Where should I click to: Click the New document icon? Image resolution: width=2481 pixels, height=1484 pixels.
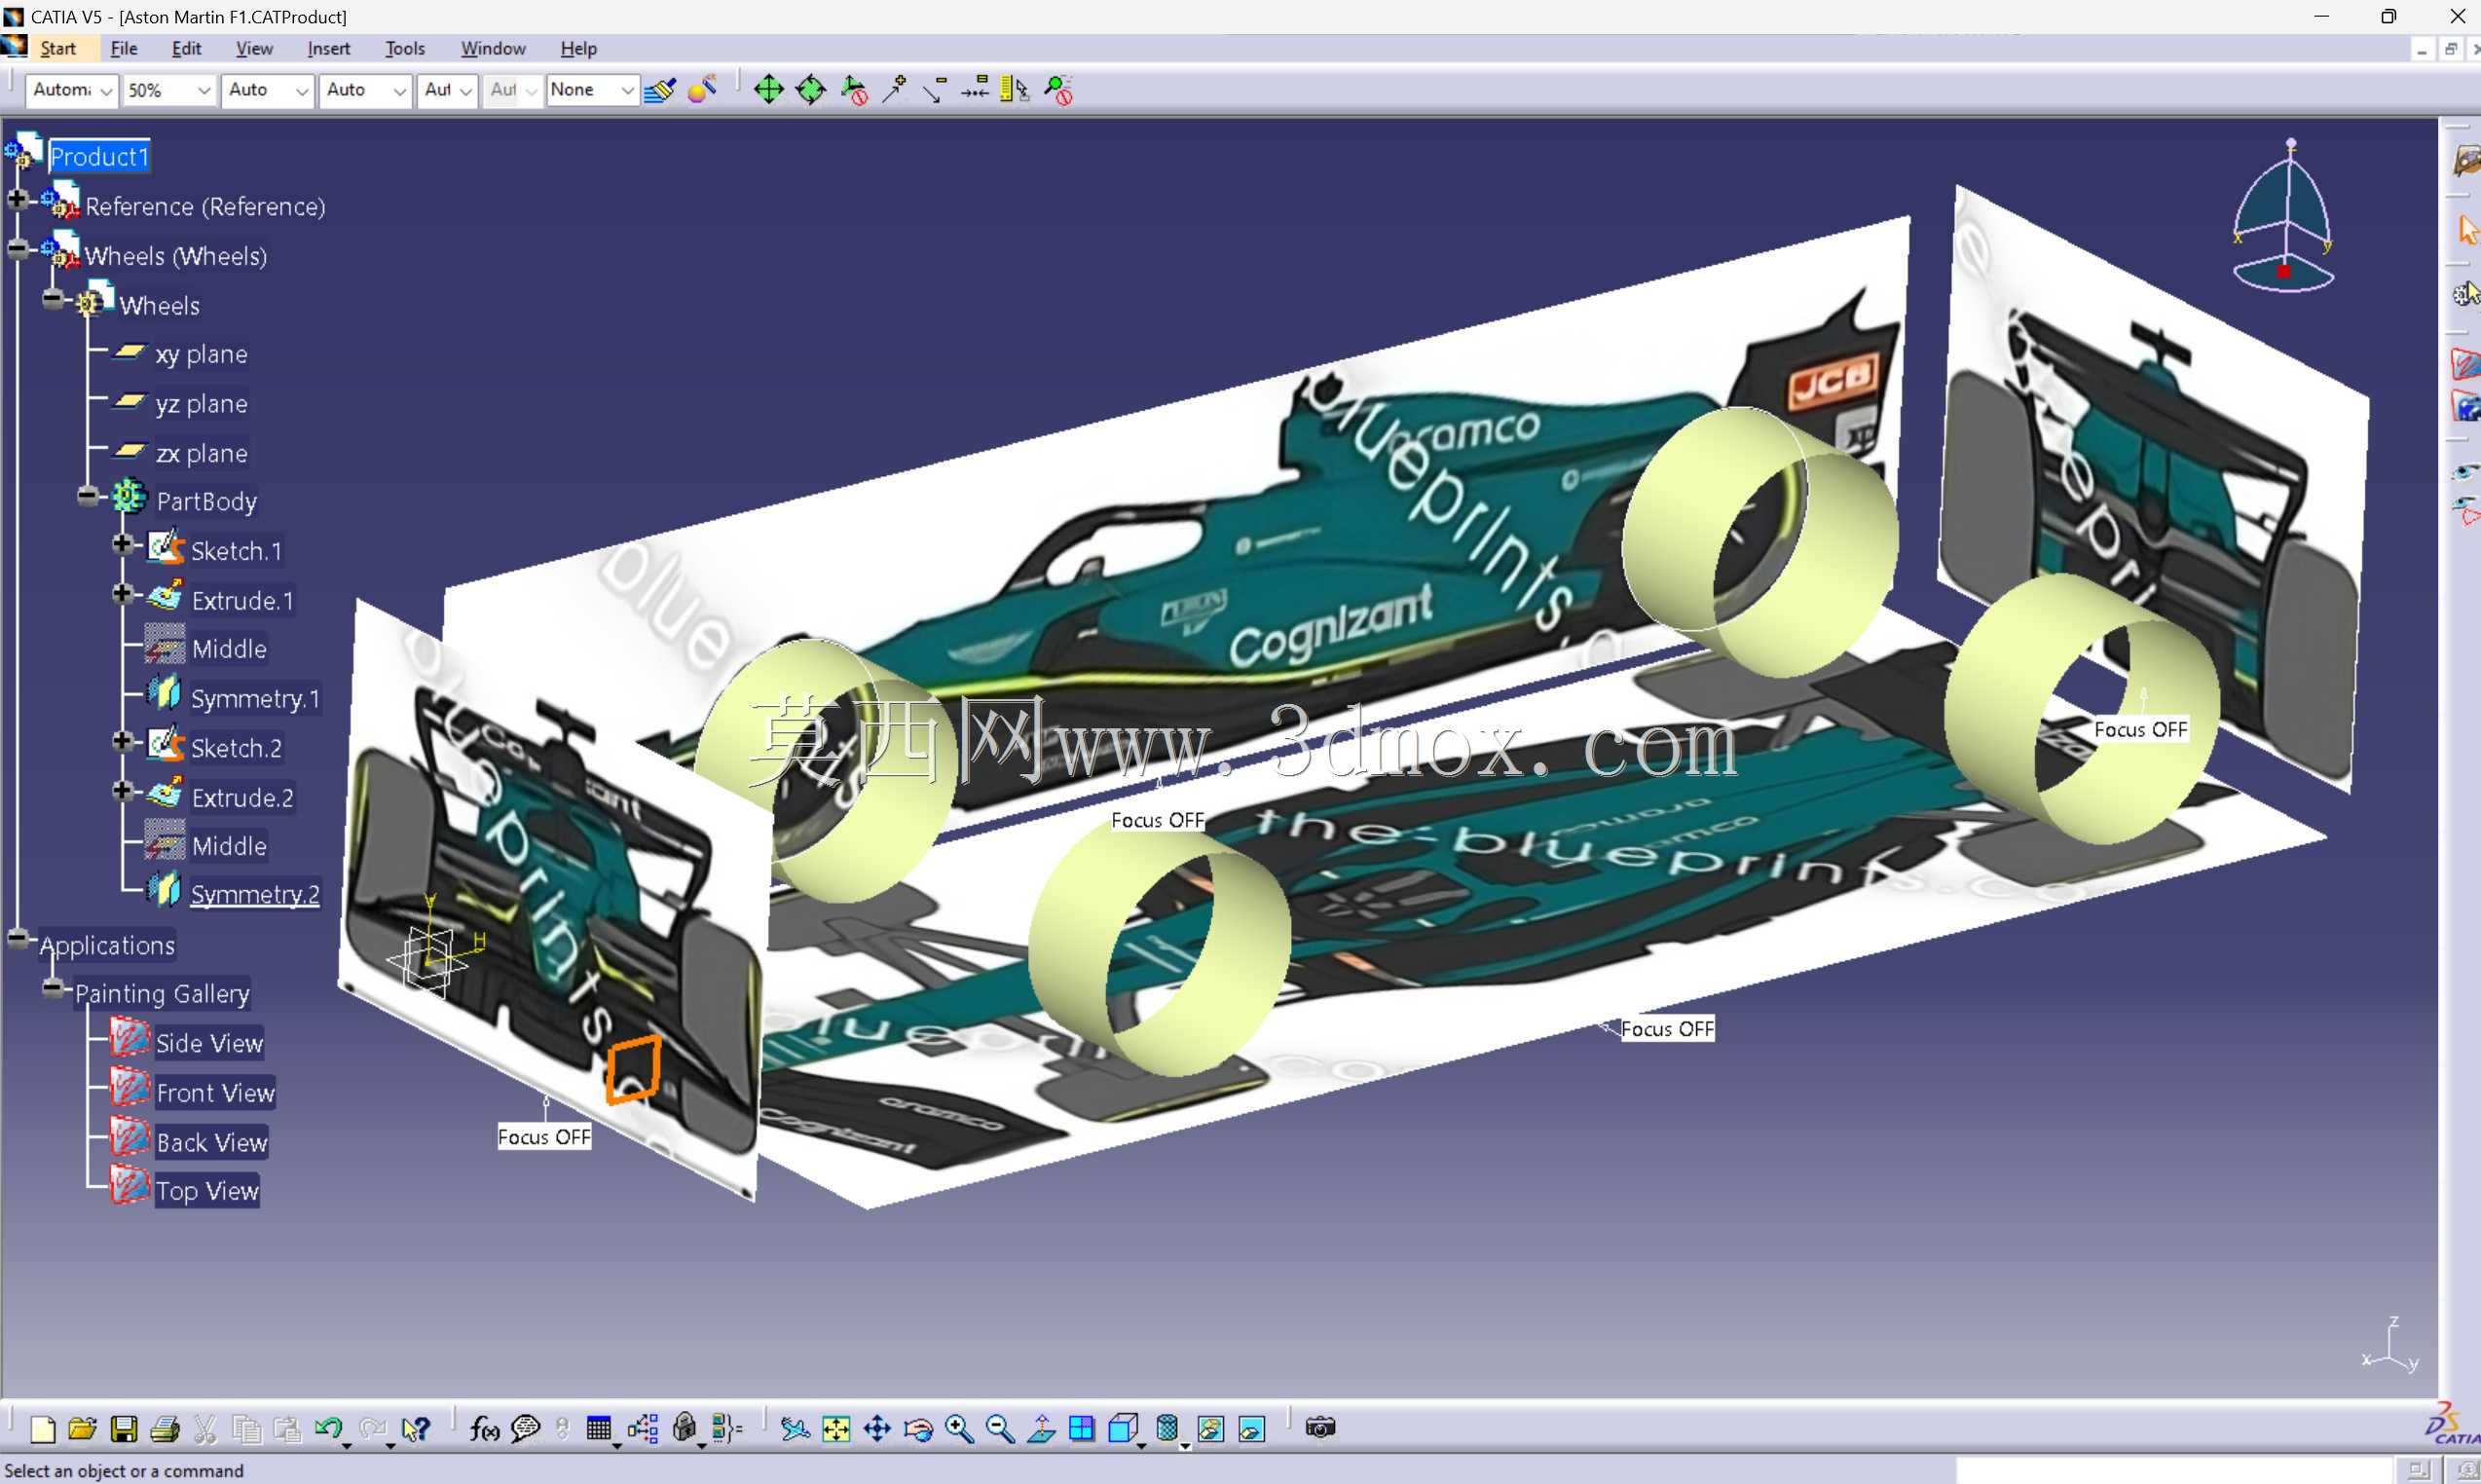43,1429
